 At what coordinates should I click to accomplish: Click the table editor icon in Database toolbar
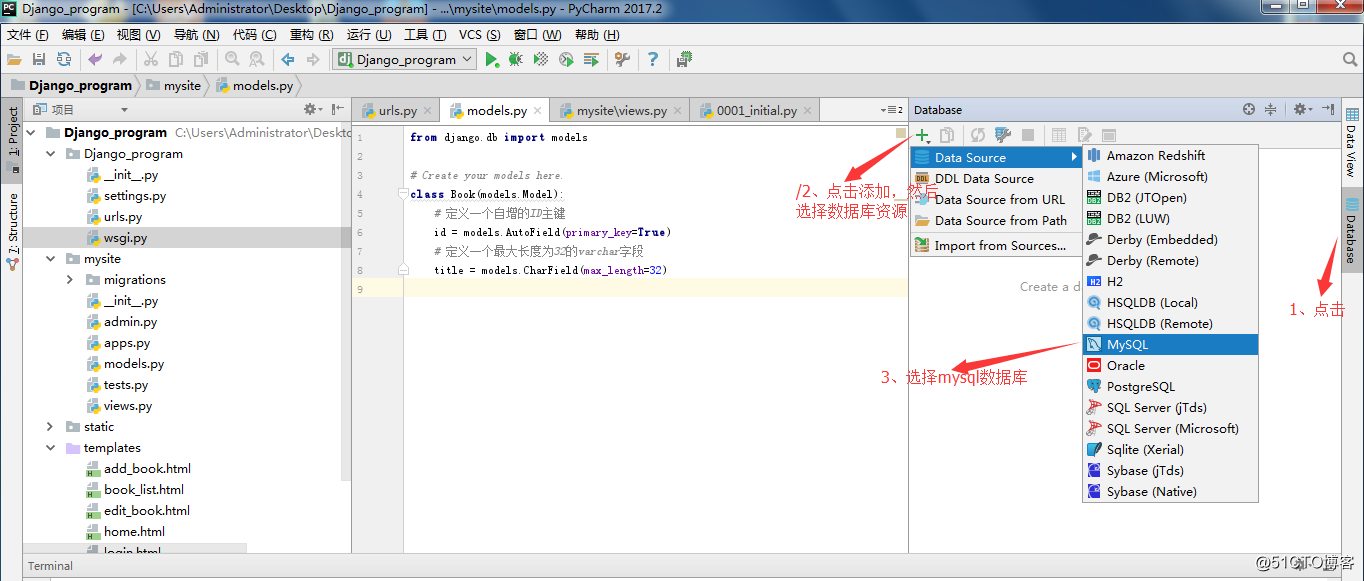(1059, 135)
